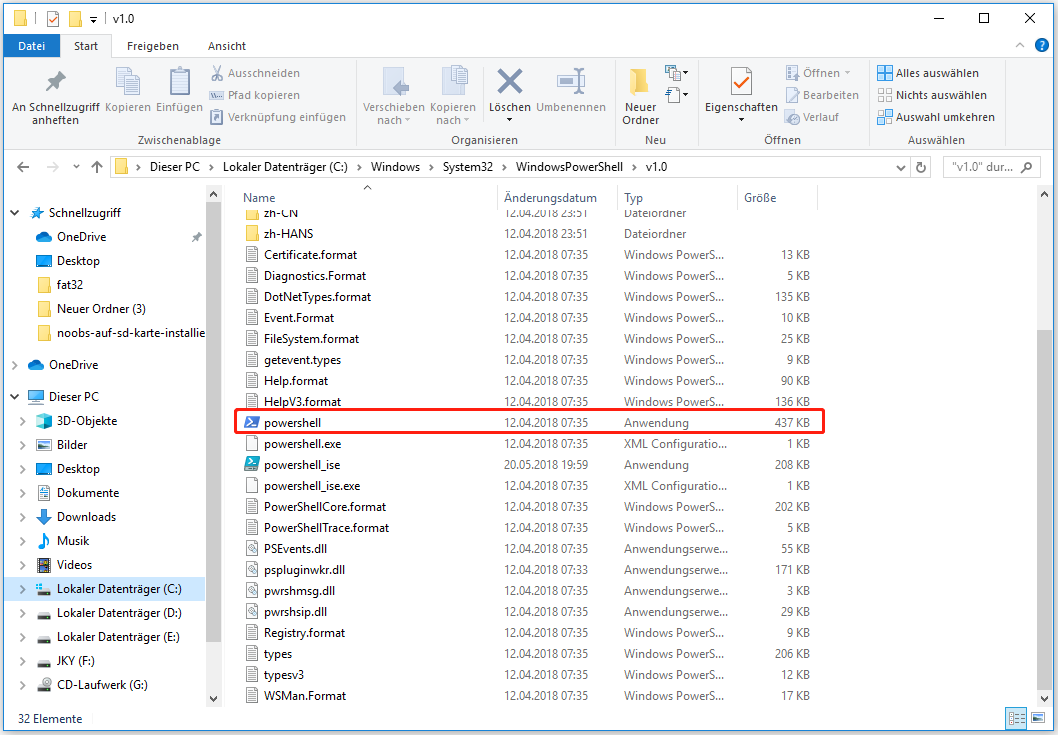Pin current folder via An Schnellzugriff anheften
Screen dimensions: 1058x735
coord(57,93)
